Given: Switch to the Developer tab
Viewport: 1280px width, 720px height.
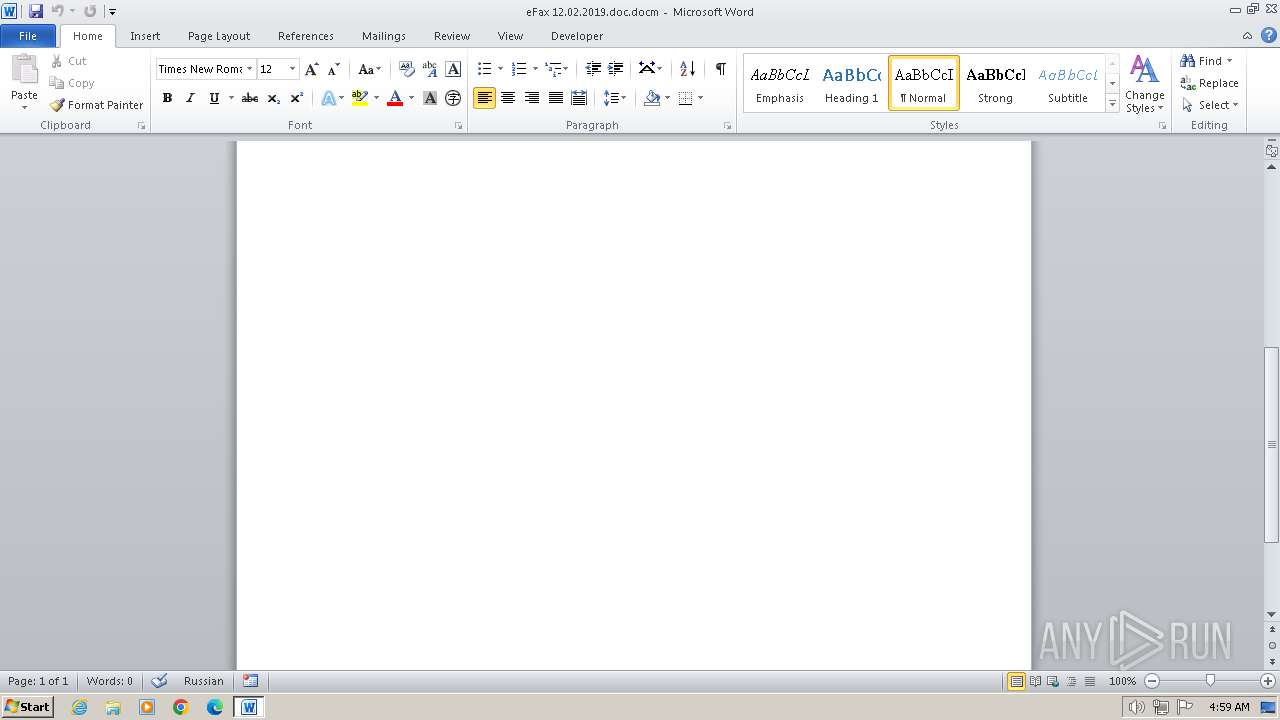Looking at the screenshot, I should click(x=577, y=36).
